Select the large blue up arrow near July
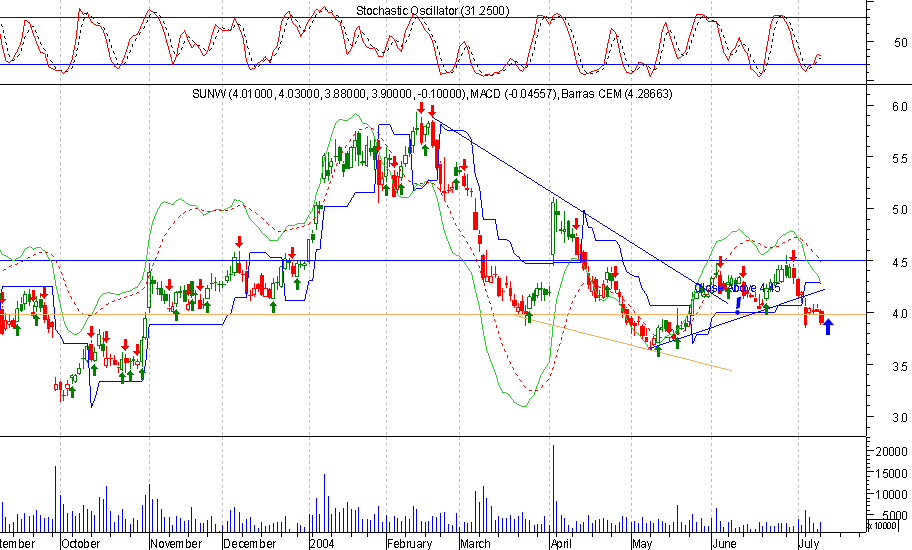912x550 pixels. pyautogui.click(x=828, y=327)
